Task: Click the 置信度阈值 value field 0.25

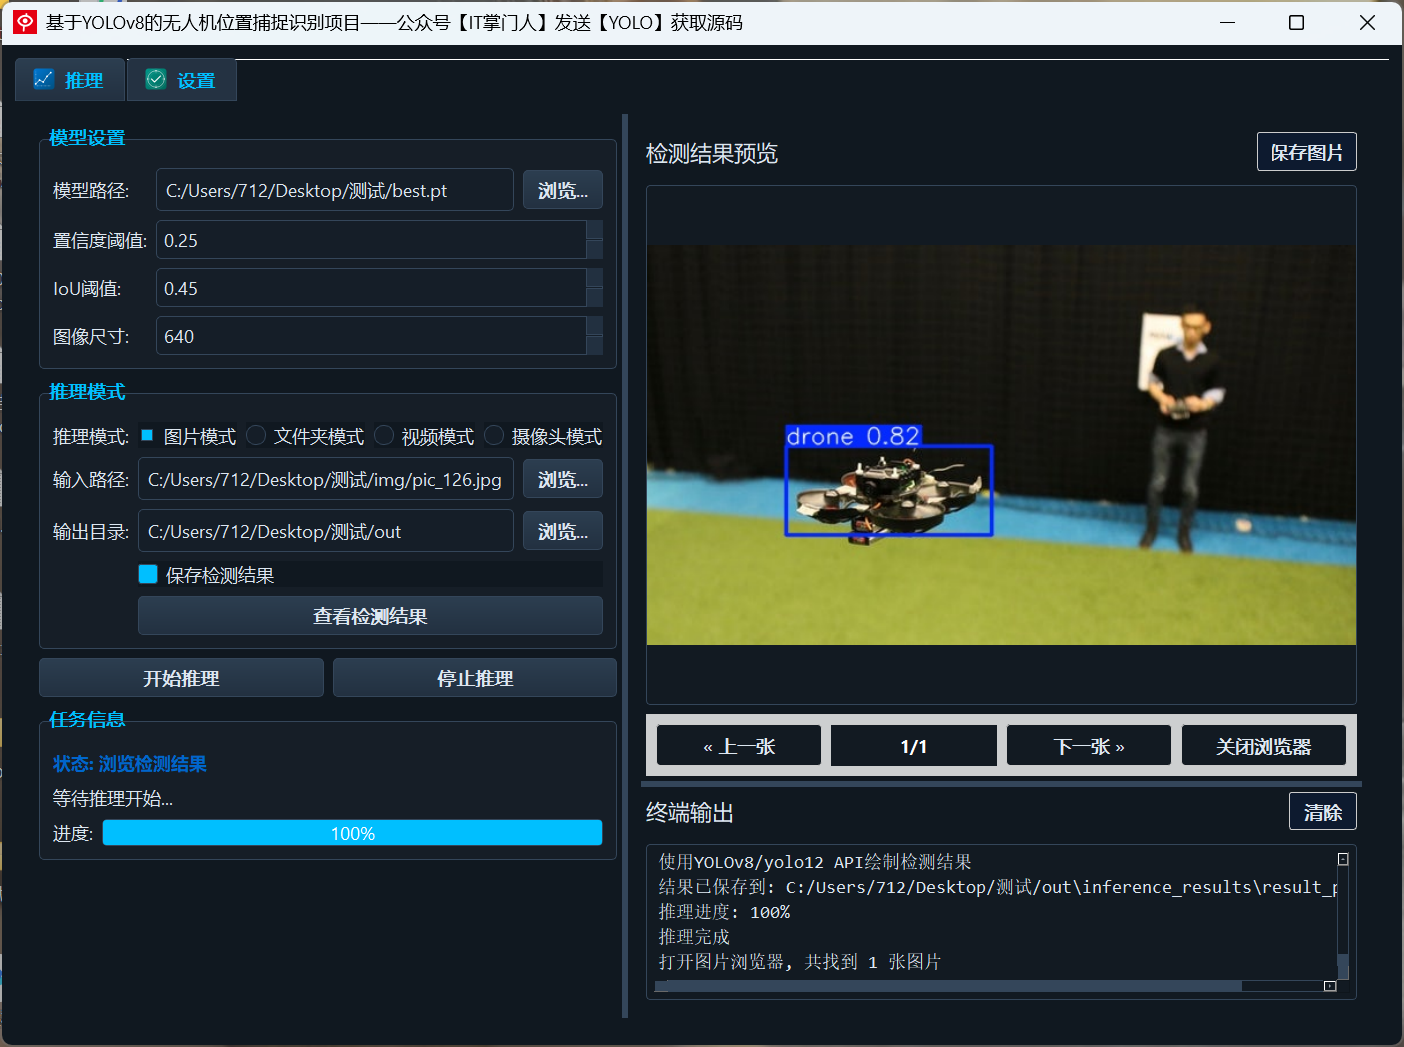Action: [x=371, y=240]
